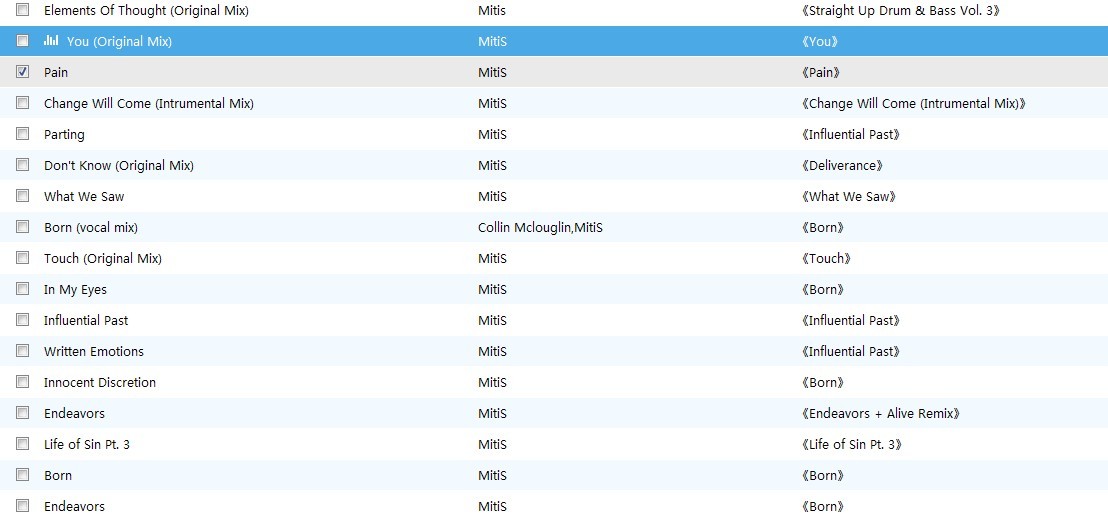Image resolution: width=1108 pixels, height=520 pixels.
Task: Open the album 《Endeavors + Alive Remix》
Action: click(x=881, y=414)
